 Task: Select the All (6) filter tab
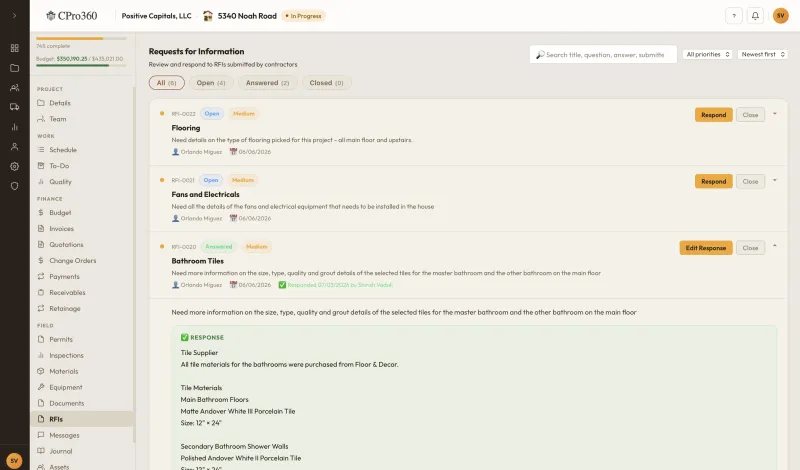(166, 83)
